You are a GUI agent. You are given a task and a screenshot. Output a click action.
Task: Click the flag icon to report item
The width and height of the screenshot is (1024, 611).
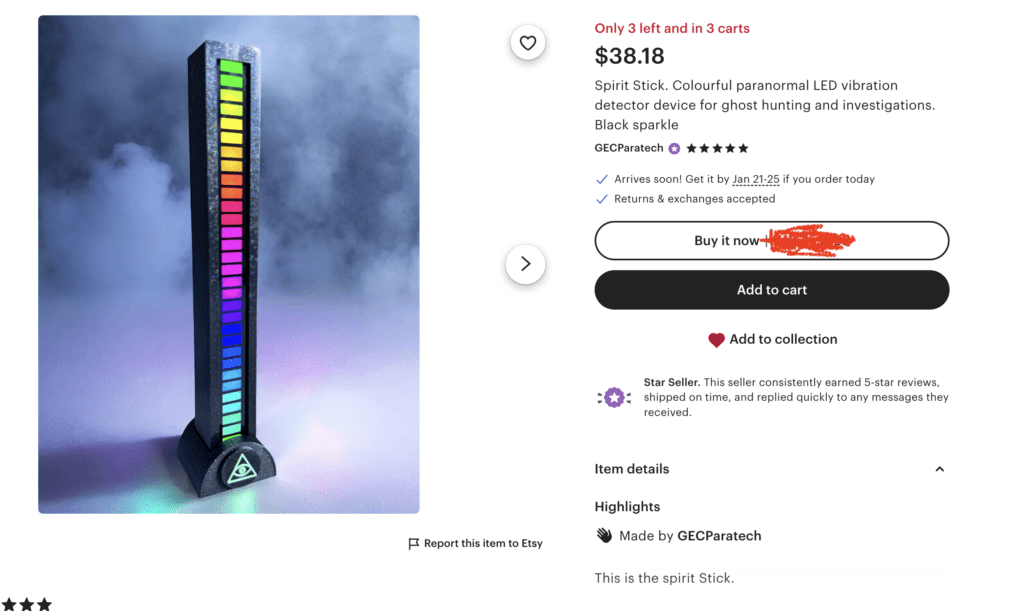click(x=414, y=544)
